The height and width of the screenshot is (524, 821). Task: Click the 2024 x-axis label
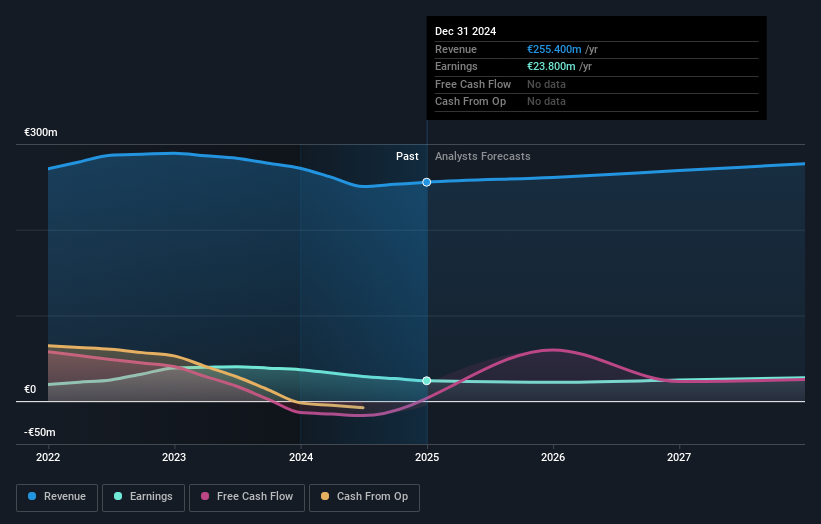[301, 457]
